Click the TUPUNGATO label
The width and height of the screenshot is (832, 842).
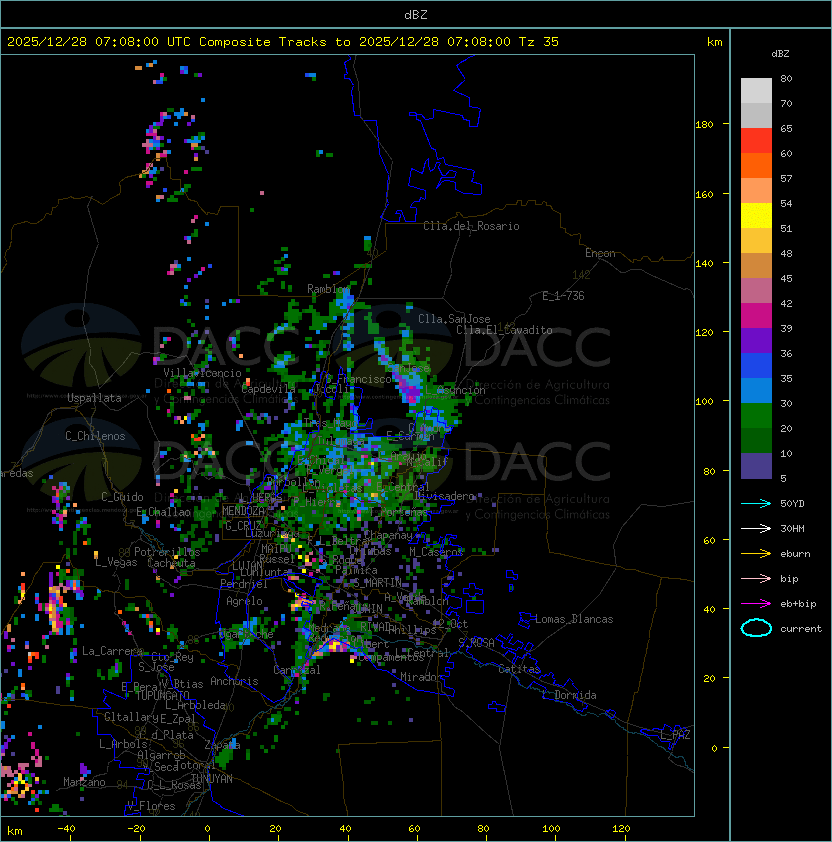tap(162, 695)
